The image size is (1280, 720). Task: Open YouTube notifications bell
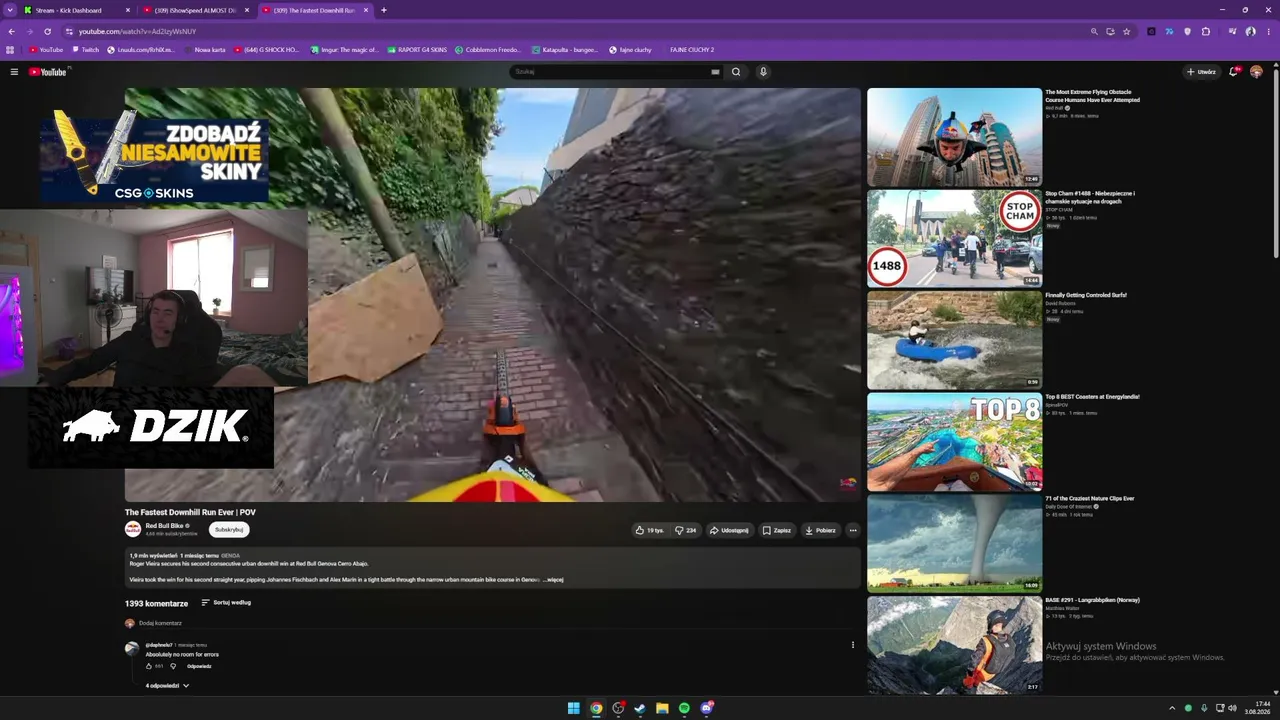point(1234,72)
